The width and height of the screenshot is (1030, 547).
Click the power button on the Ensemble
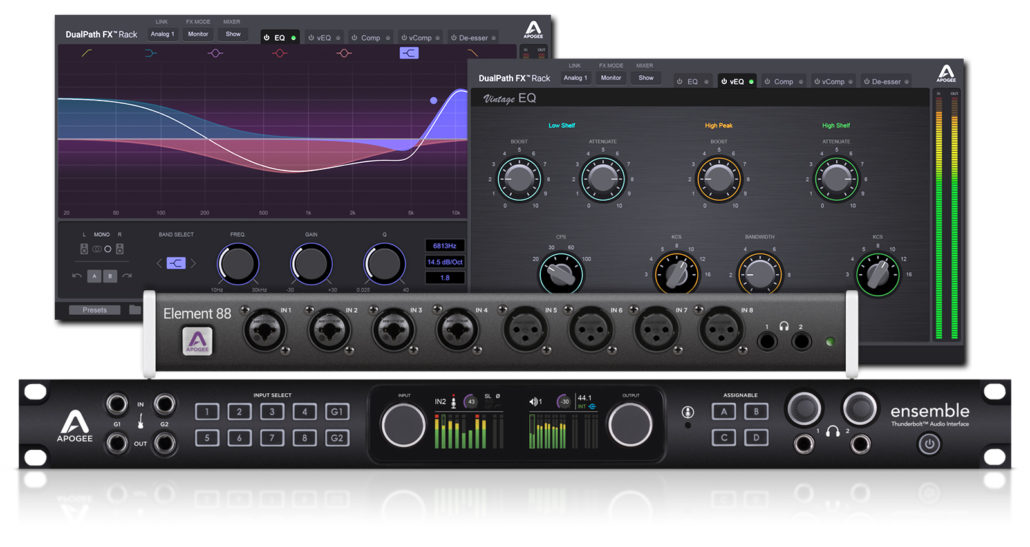point(929,444)
